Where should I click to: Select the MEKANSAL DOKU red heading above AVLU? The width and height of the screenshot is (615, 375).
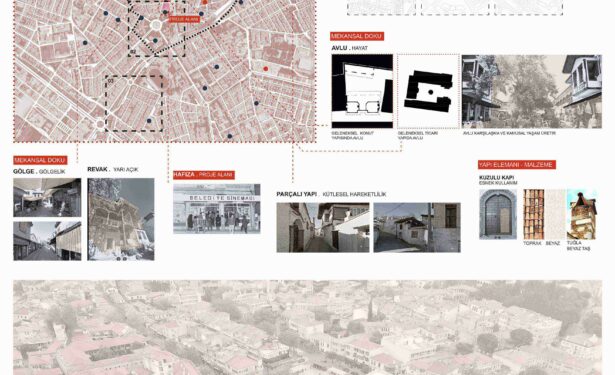pos(357,36)
